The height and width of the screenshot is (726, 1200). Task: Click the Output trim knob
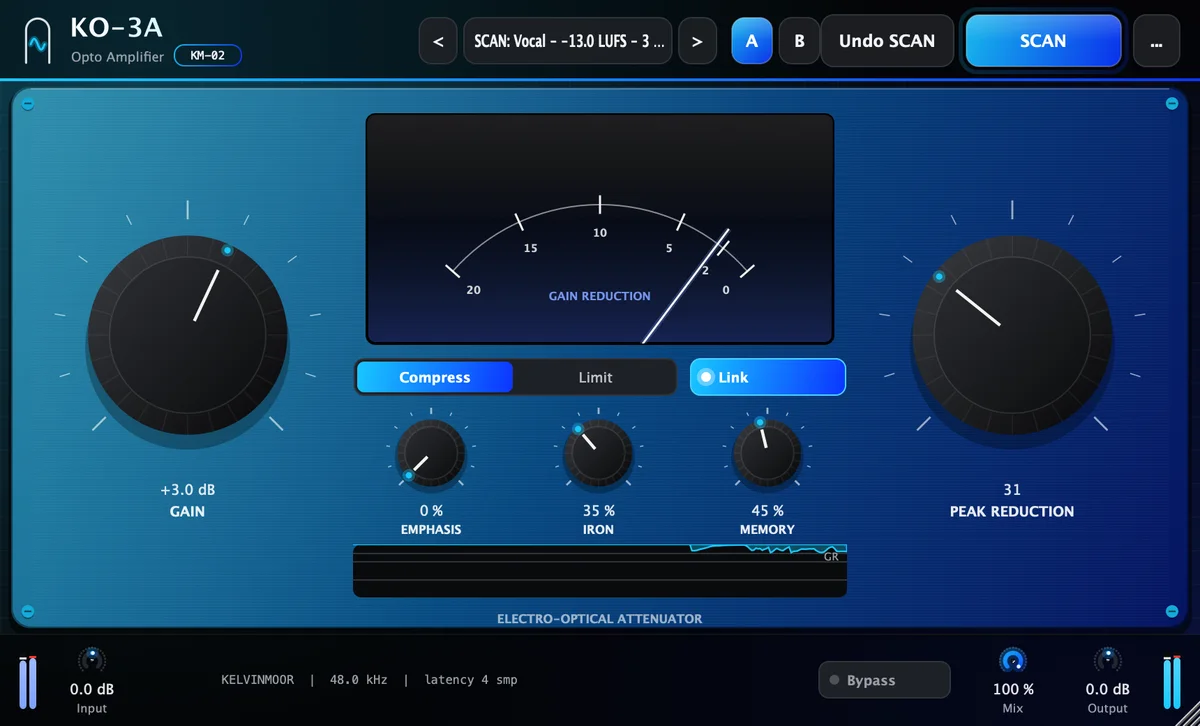(1108, 660)
